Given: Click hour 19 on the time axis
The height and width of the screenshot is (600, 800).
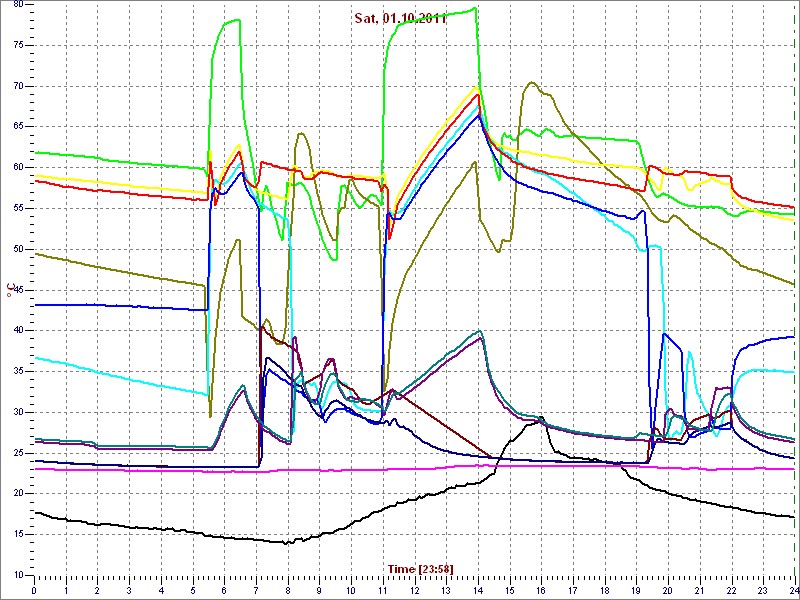Looking at the screenshot, I should click(x=636, y=590).
